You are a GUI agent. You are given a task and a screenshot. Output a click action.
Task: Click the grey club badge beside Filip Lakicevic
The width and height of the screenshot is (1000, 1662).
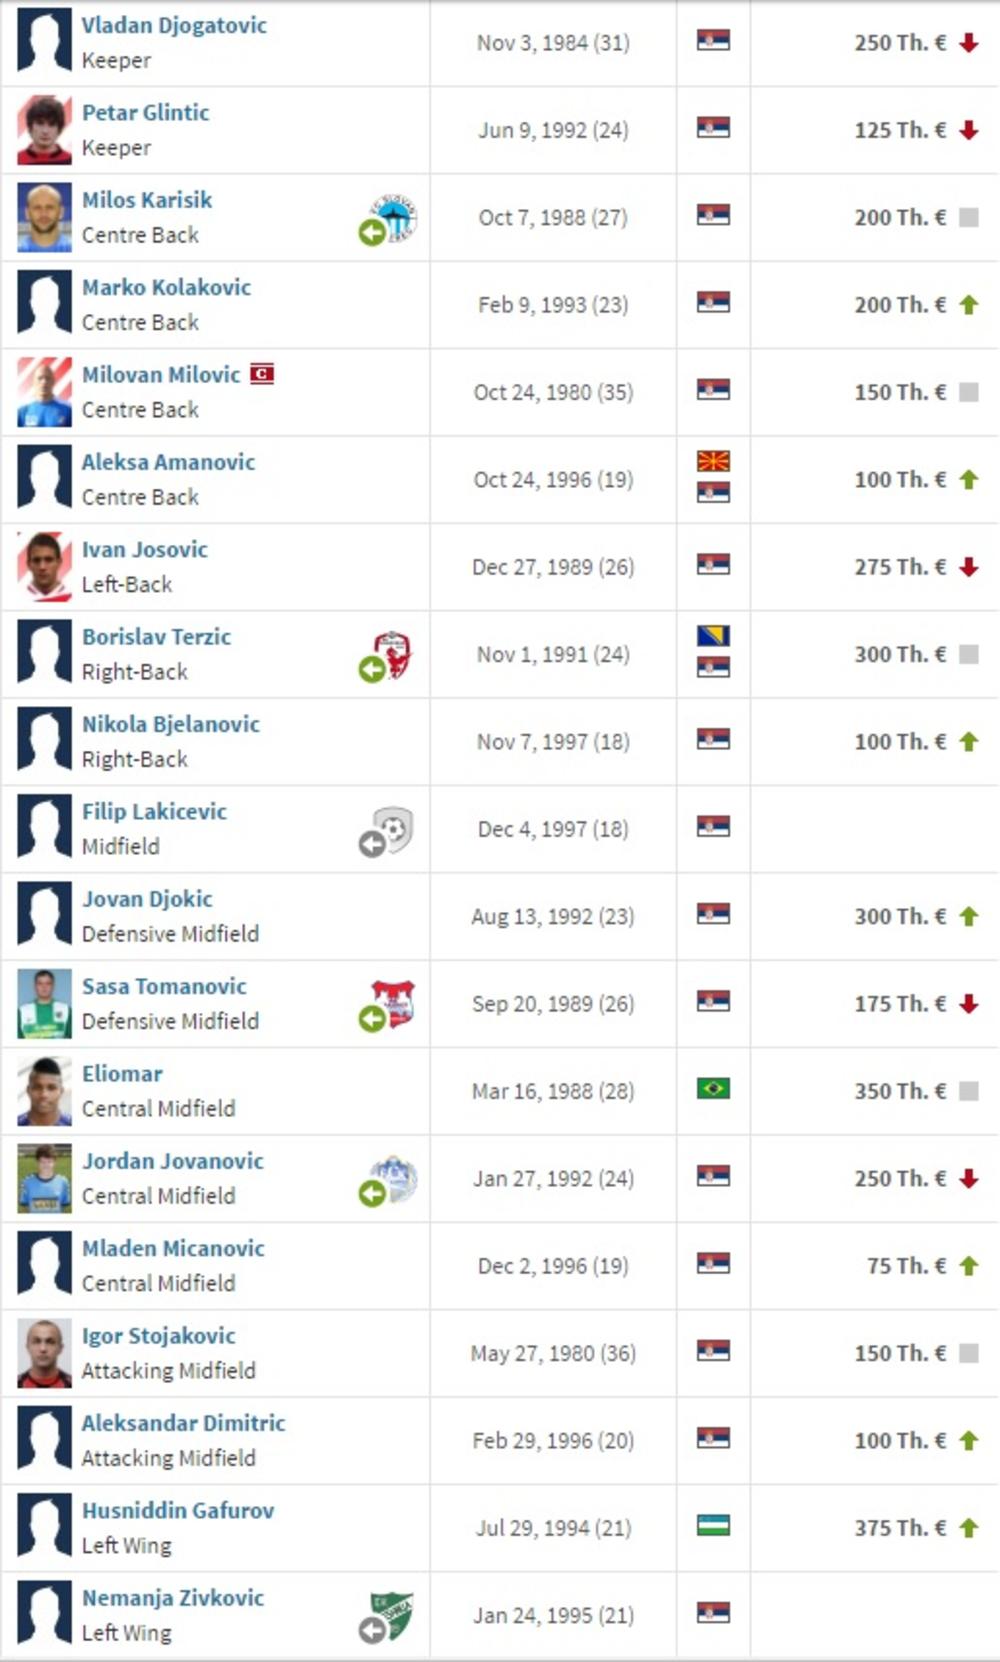394,829
